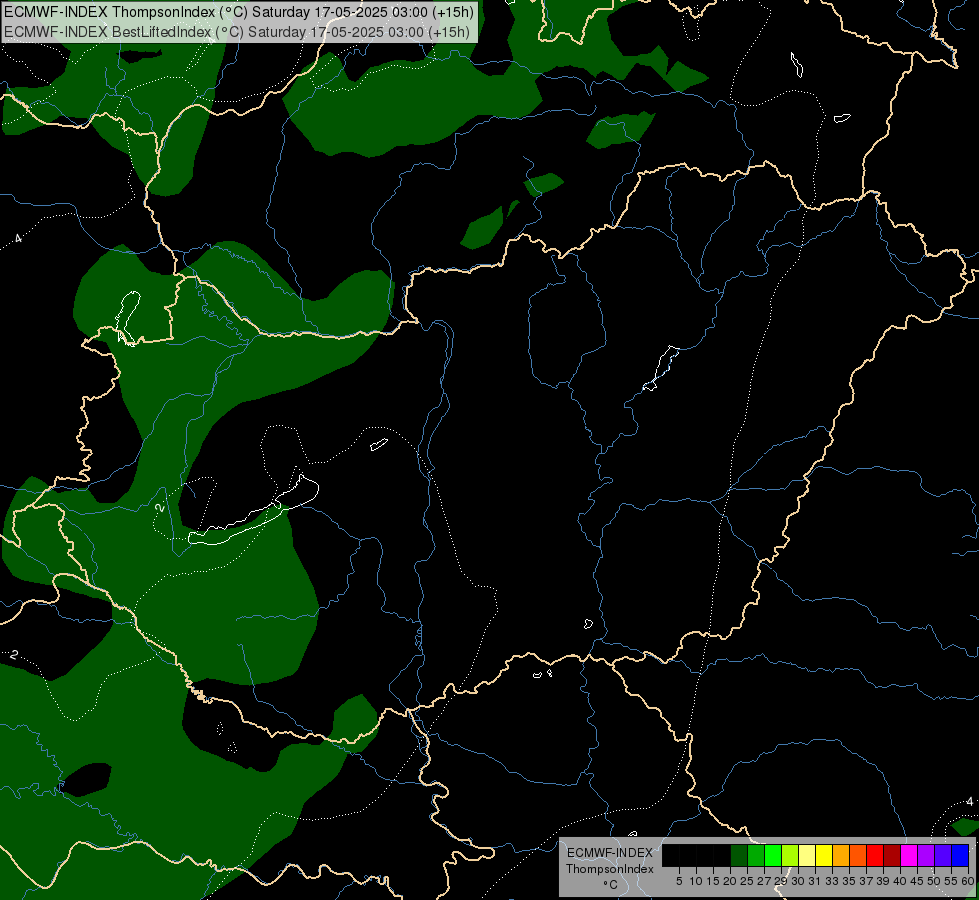Click the ECMWF-INDEX label in the legend
Image resolution: width=979 pixels, height=900 pixels.
pos(610,853)
